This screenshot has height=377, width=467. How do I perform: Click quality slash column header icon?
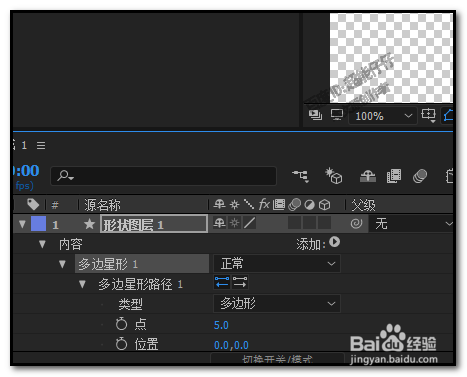249,204
